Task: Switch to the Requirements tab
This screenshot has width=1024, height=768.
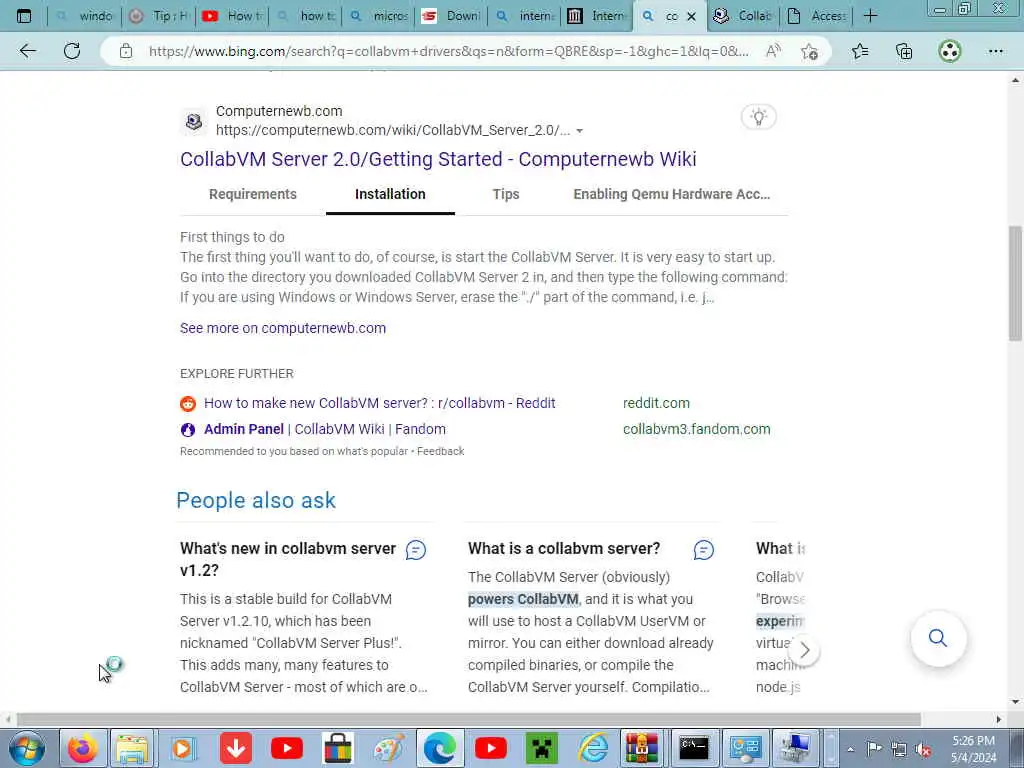Action: click(x=253, y=194)
